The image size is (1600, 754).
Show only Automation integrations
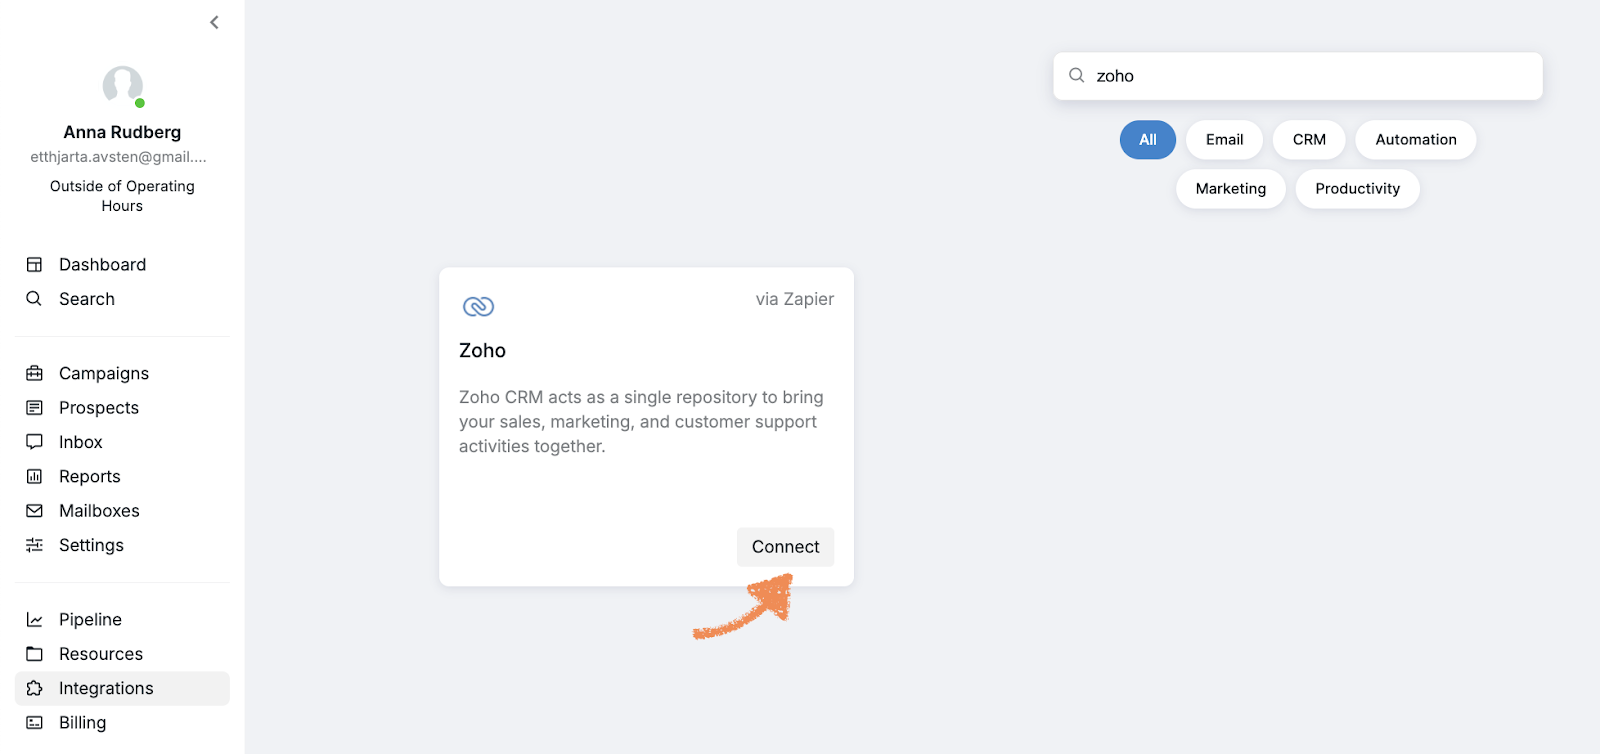coord(1415,140)
